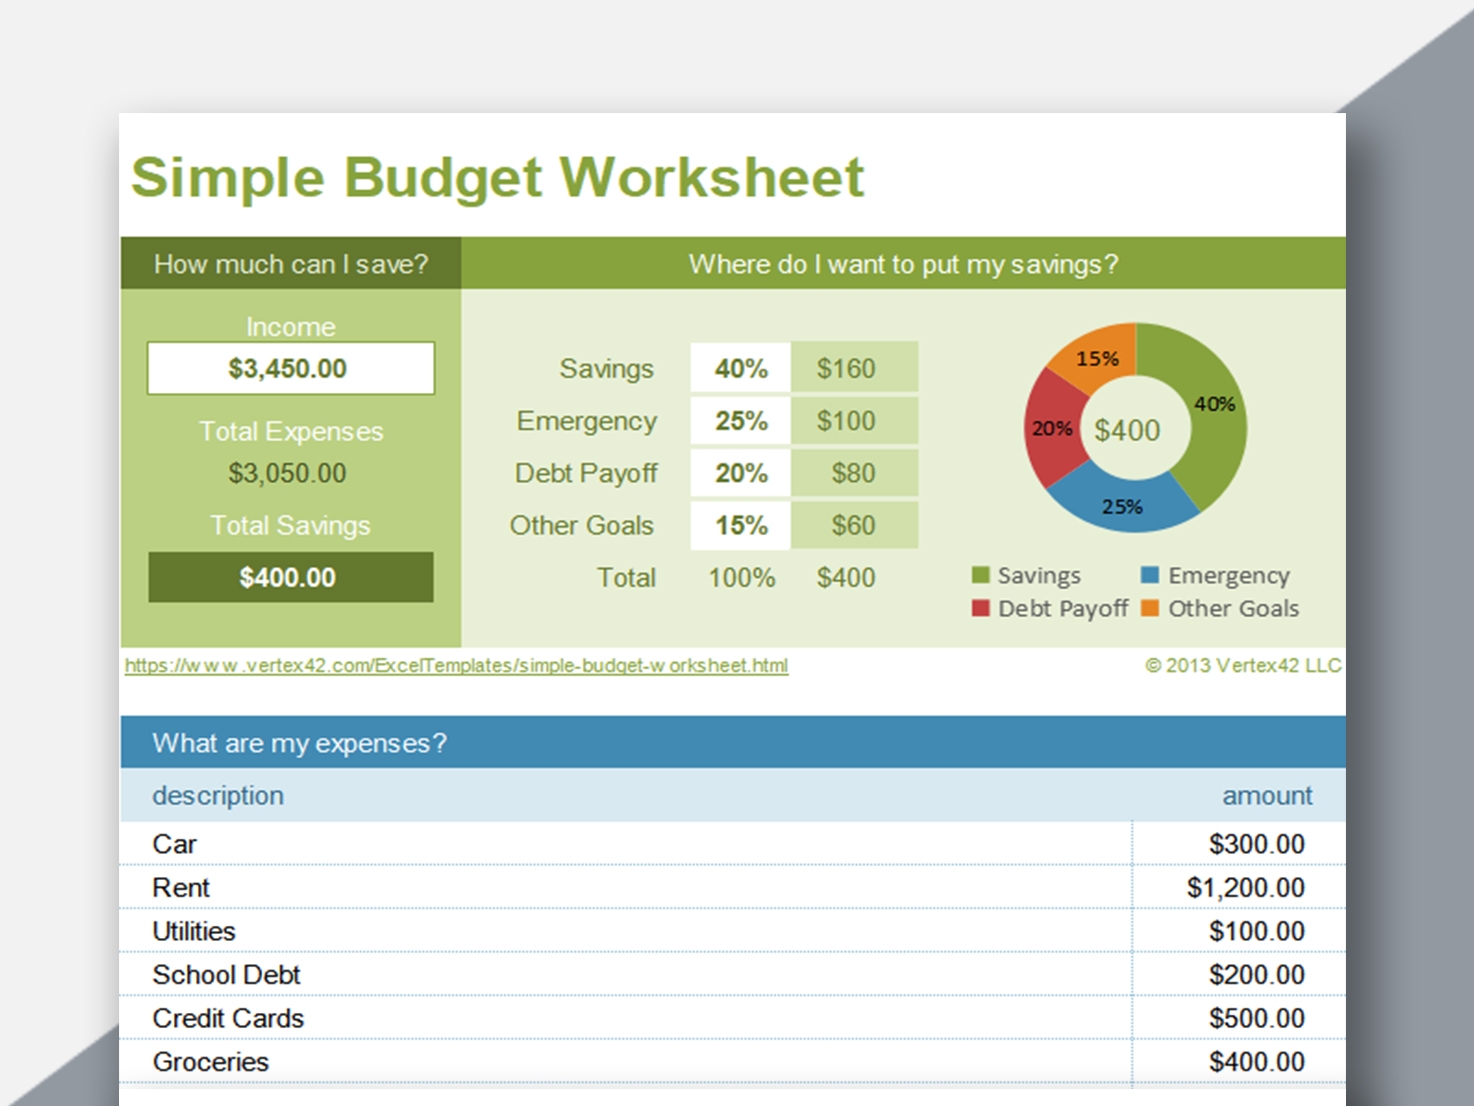
Task: Select the Groceries amount cell $400.00
Action: tap(1255, 1061)
